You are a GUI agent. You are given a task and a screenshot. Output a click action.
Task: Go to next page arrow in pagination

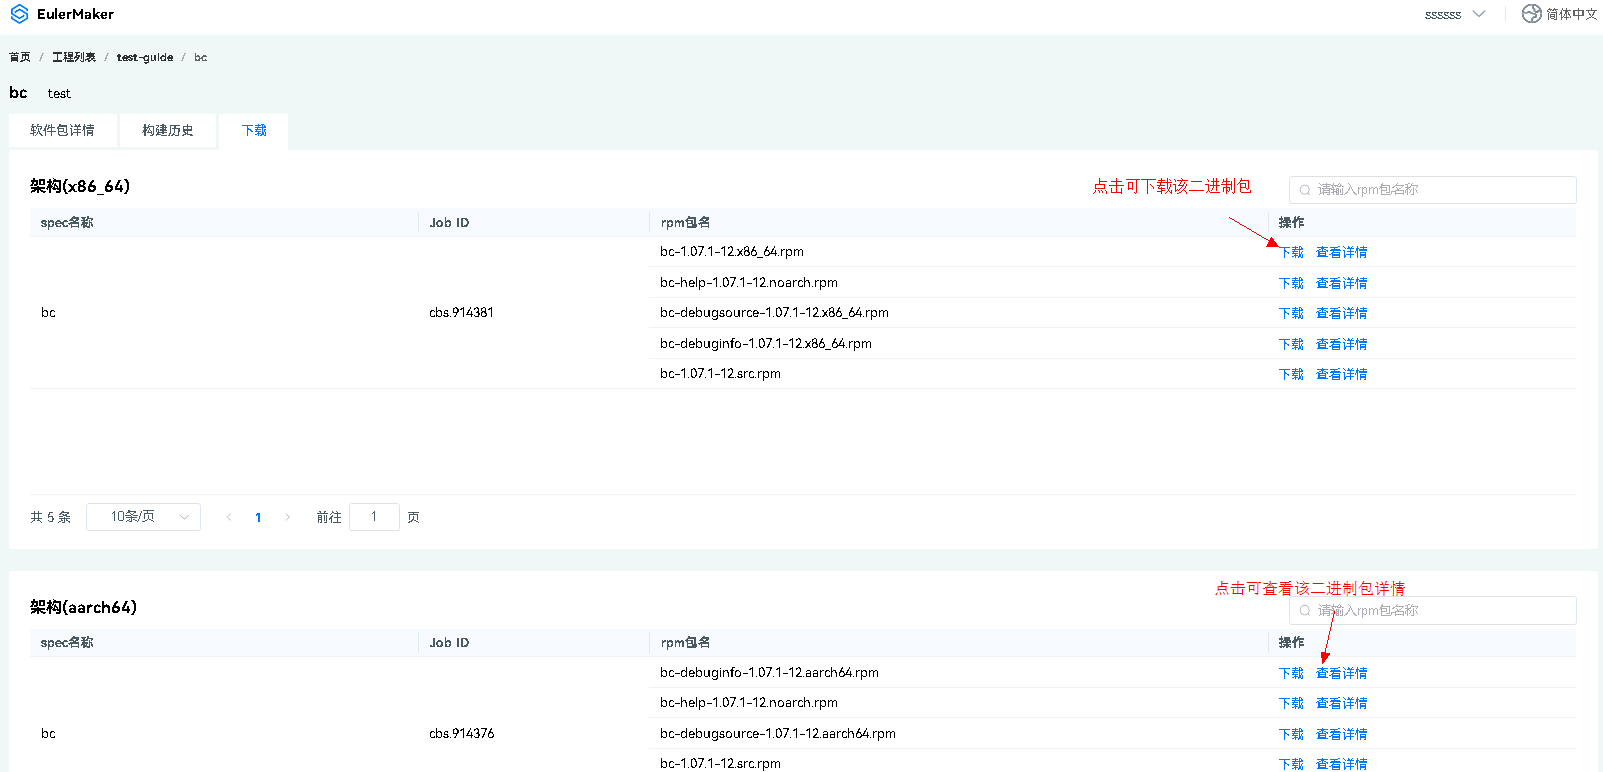tap(287, 517)
